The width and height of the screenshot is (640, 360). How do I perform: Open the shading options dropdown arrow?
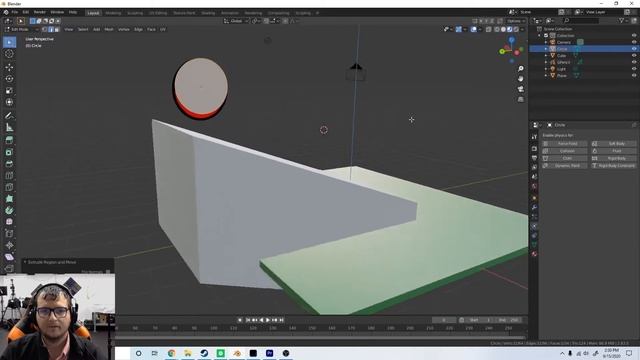(522, 29)
